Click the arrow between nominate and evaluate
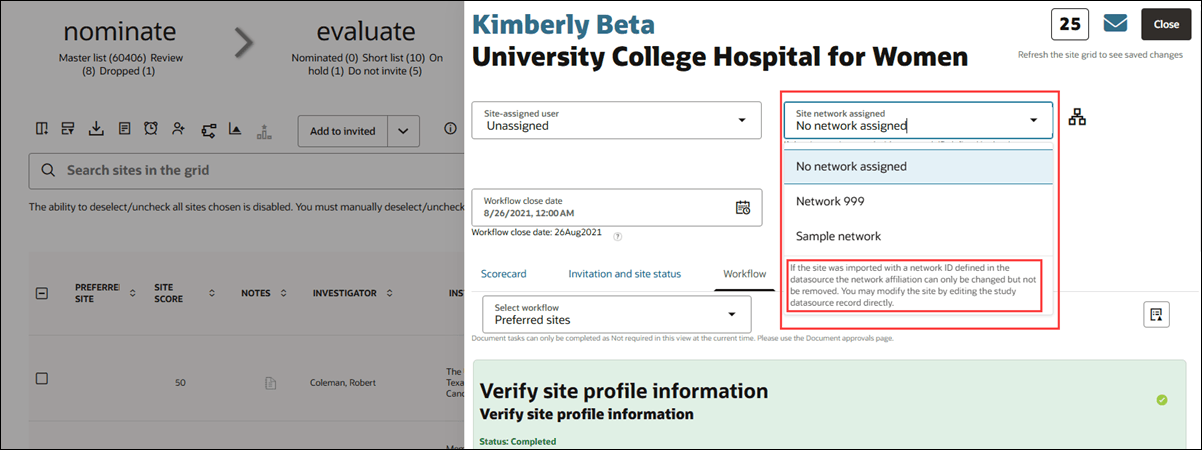1202x450 pixels. pyautogui.click(x=243, y=42)
